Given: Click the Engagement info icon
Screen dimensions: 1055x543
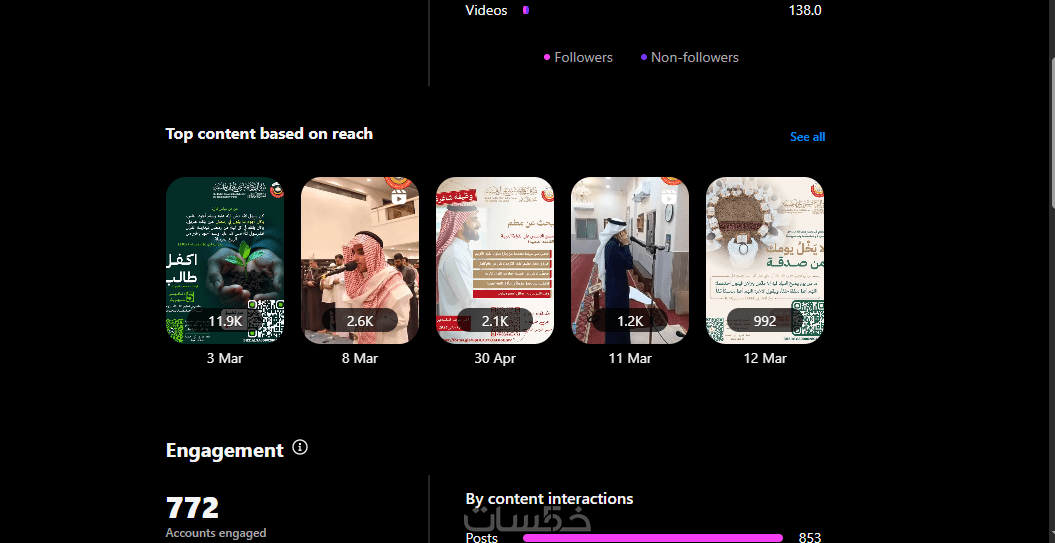Looking at the screenshot, I should coord(301,447).
